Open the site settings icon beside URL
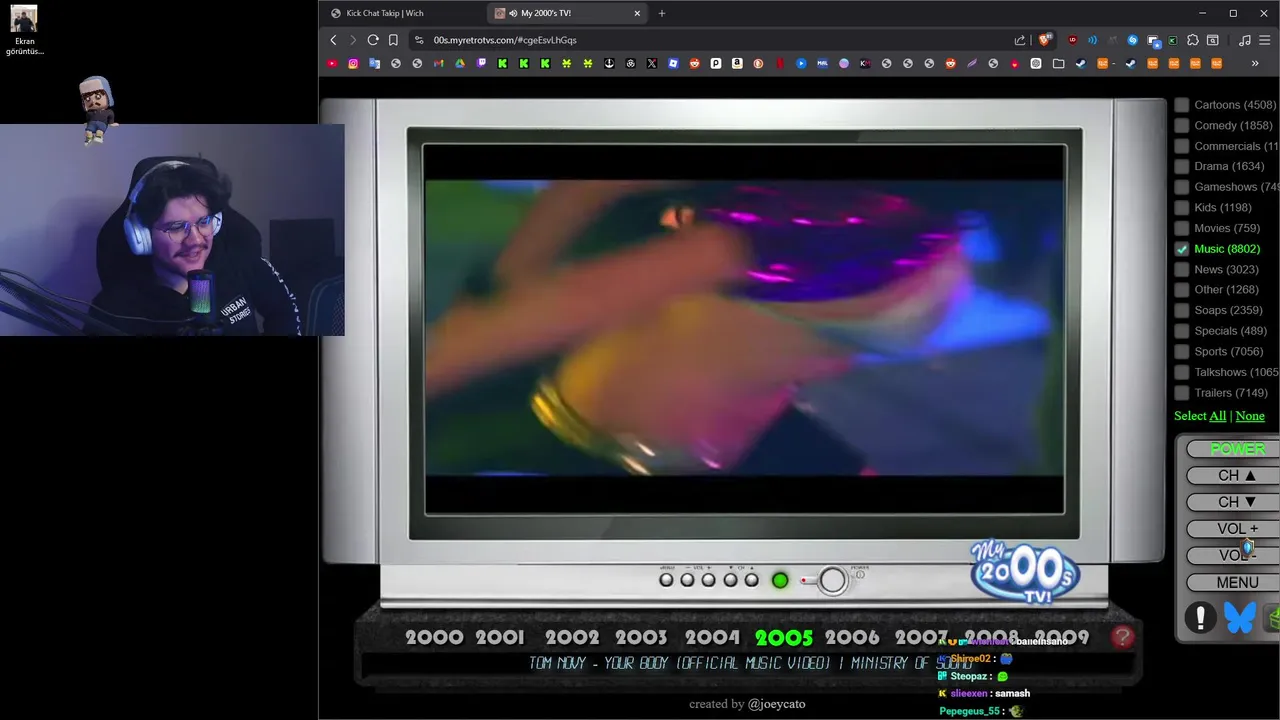The image size is (1280, 720). pyautogui.click(x=419, y=40)
